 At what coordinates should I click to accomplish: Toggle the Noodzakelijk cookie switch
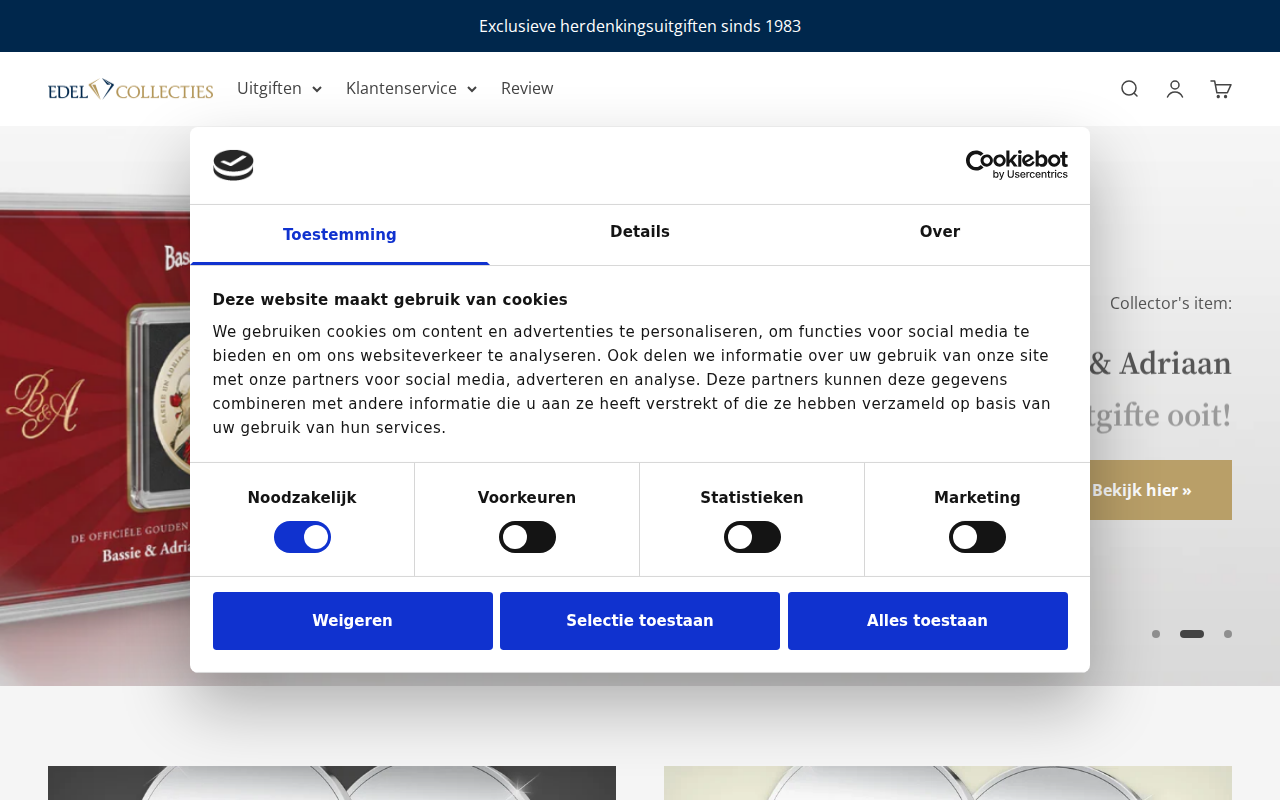click(x=302, y=537)
